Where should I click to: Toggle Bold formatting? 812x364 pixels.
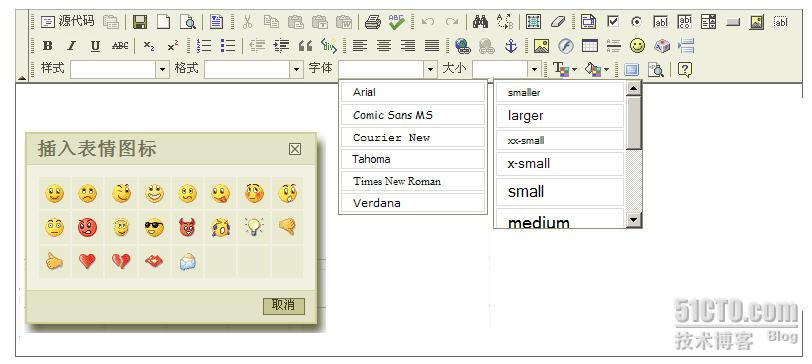tap(47, 46)
